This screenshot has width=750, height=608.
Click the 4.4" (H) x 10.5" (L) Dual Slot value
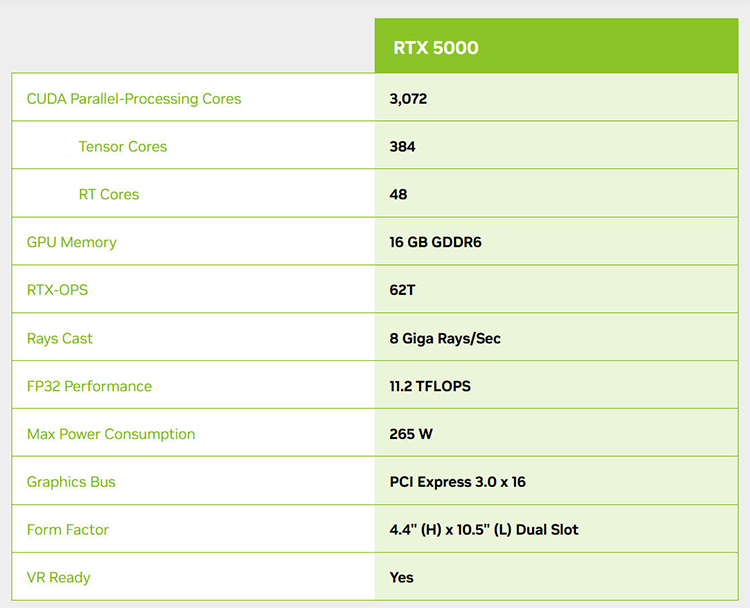484,530
